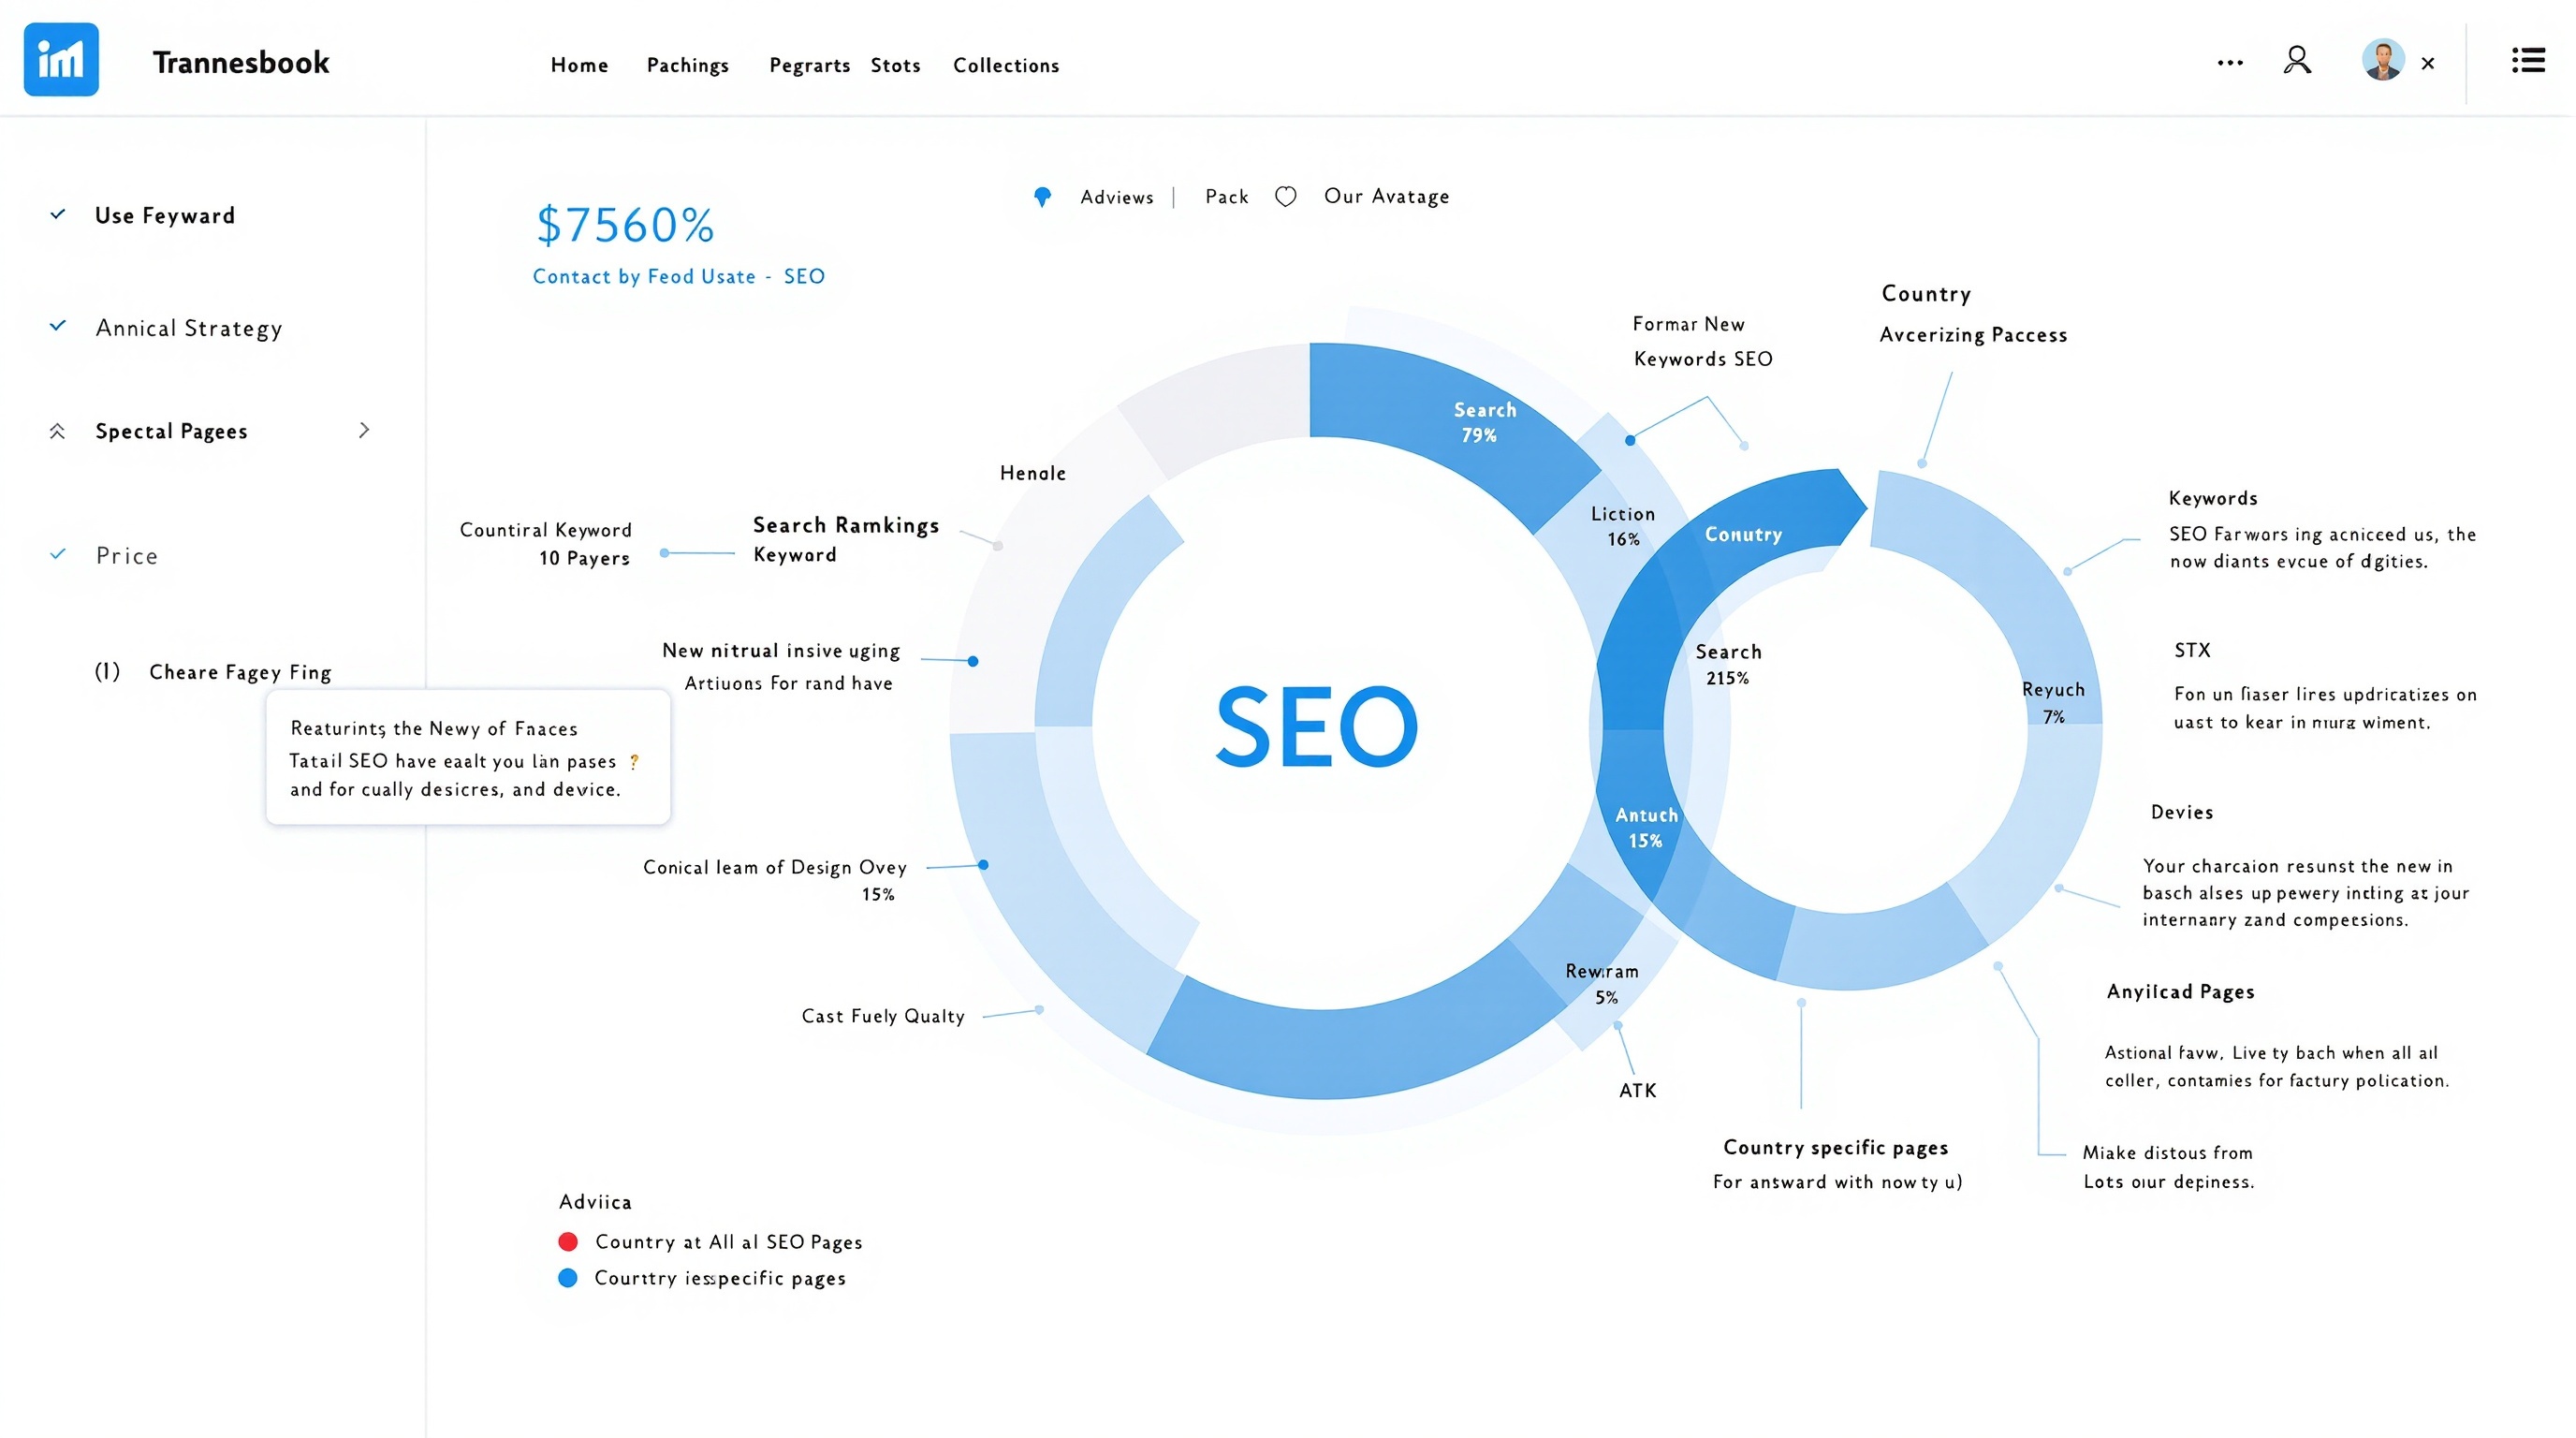
Task: Click the Antuch 15% chart segment
Action: pos(1646,827)
